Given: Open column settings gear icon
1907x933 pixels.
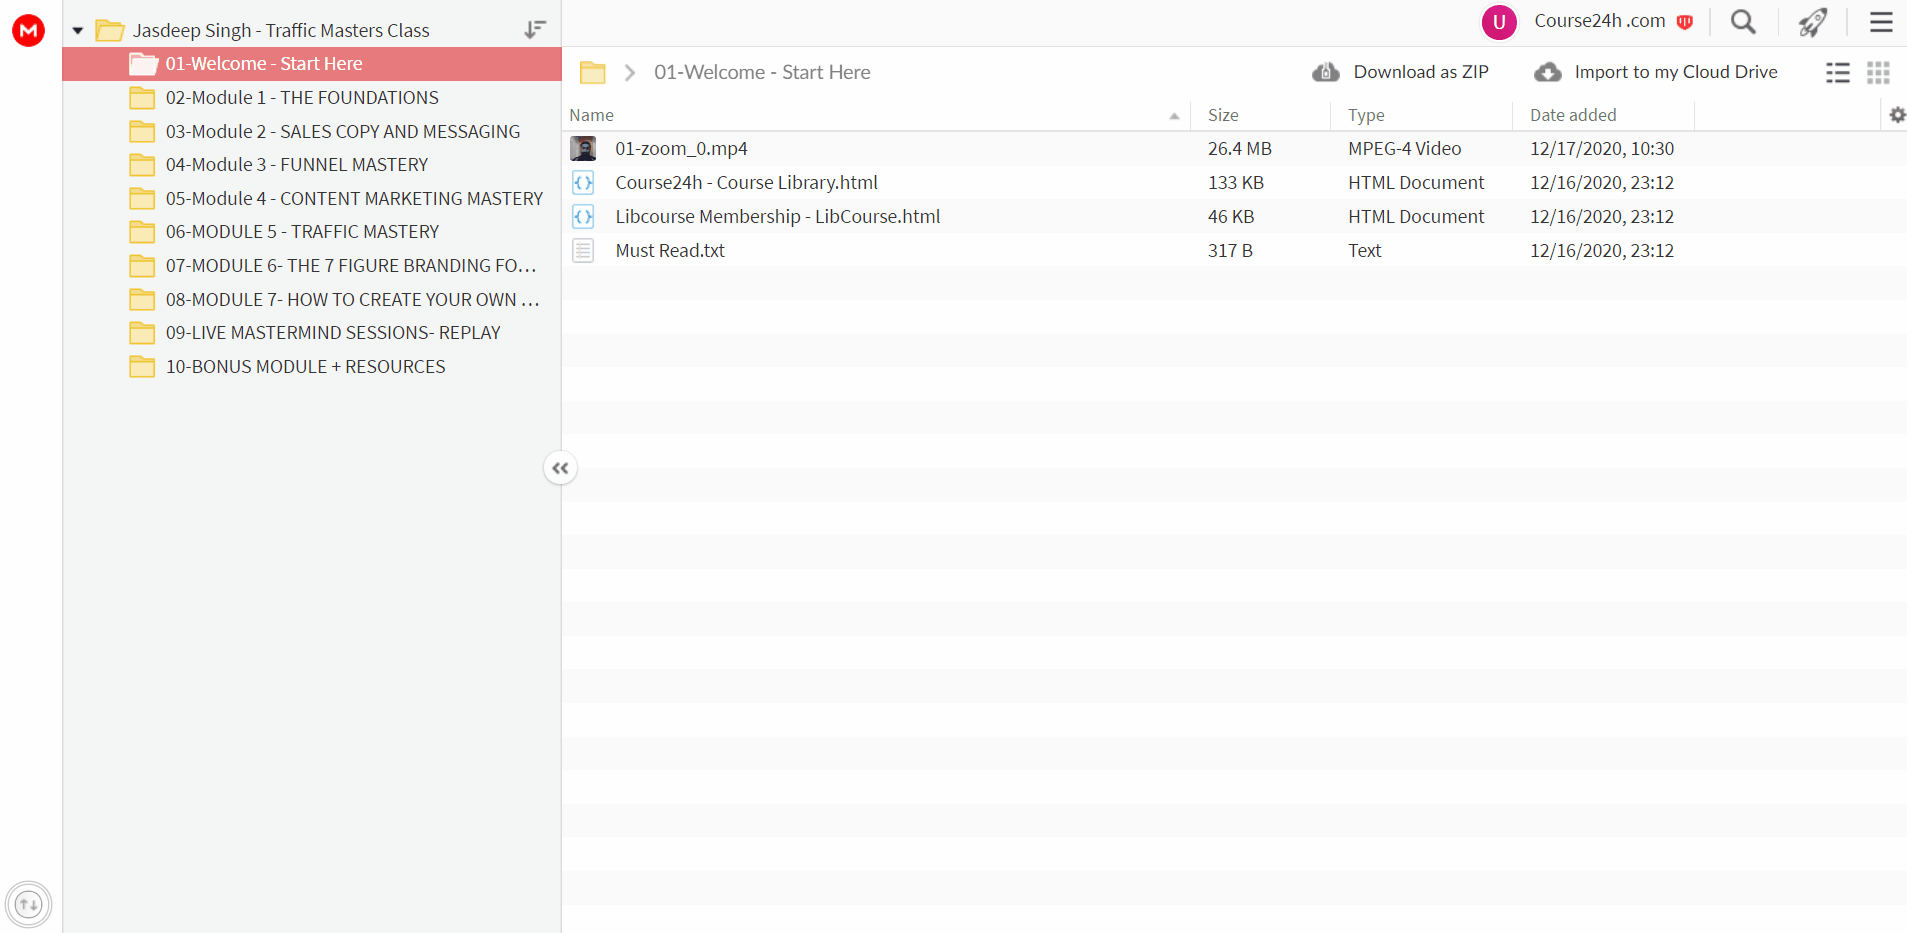Looking at the screenshot, I should tap(1897, 115).
